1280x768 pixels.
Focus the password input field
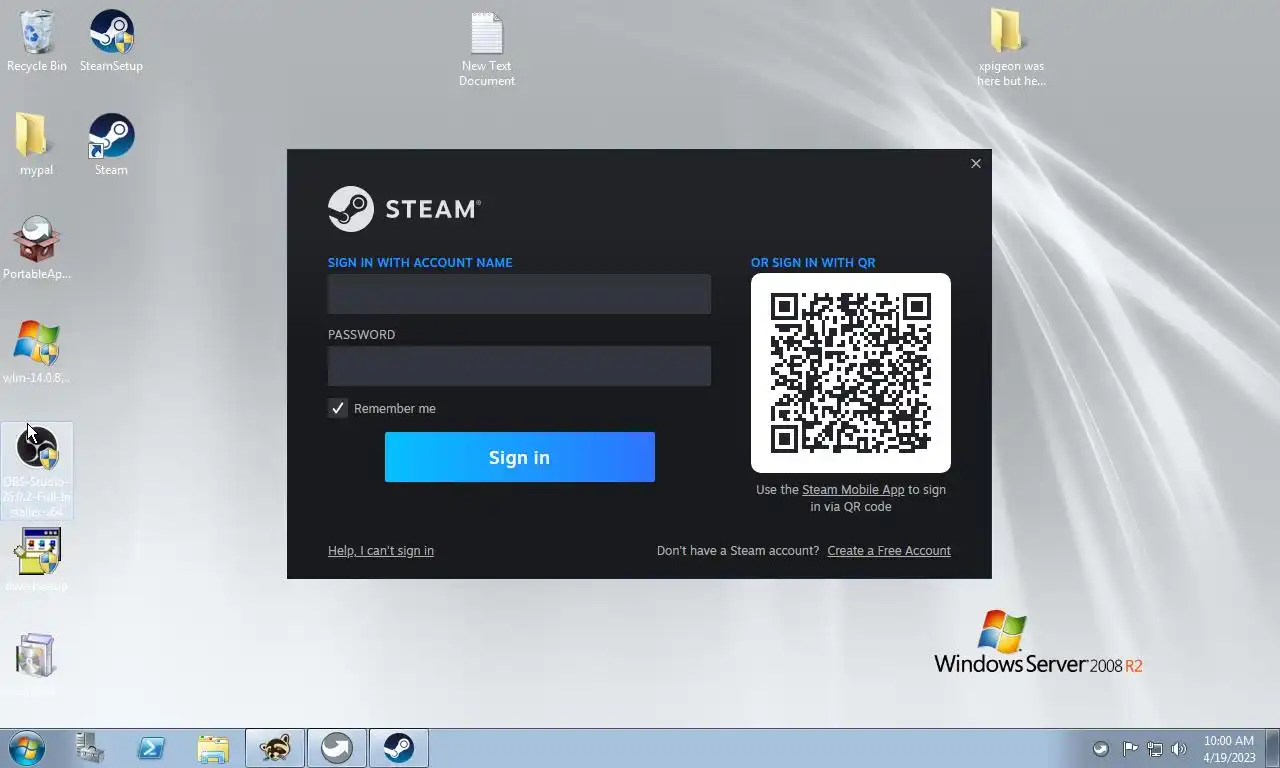(x=519, y=366)
